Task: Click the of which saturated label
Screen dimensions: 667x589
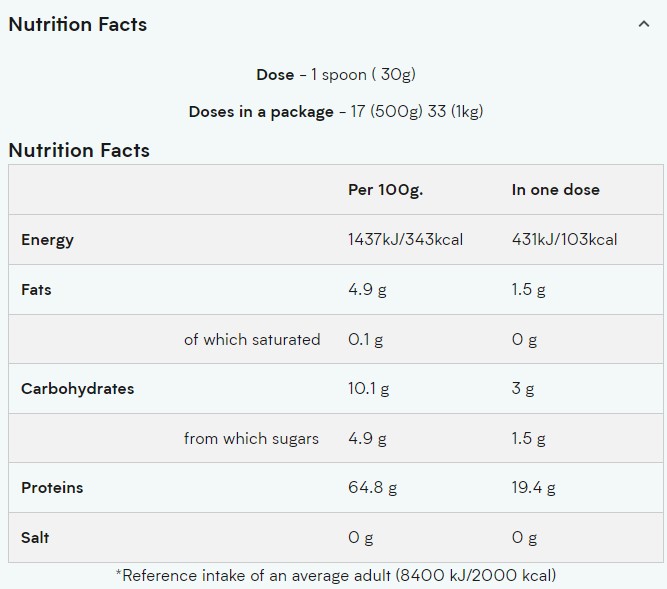Action: [252, 339]
